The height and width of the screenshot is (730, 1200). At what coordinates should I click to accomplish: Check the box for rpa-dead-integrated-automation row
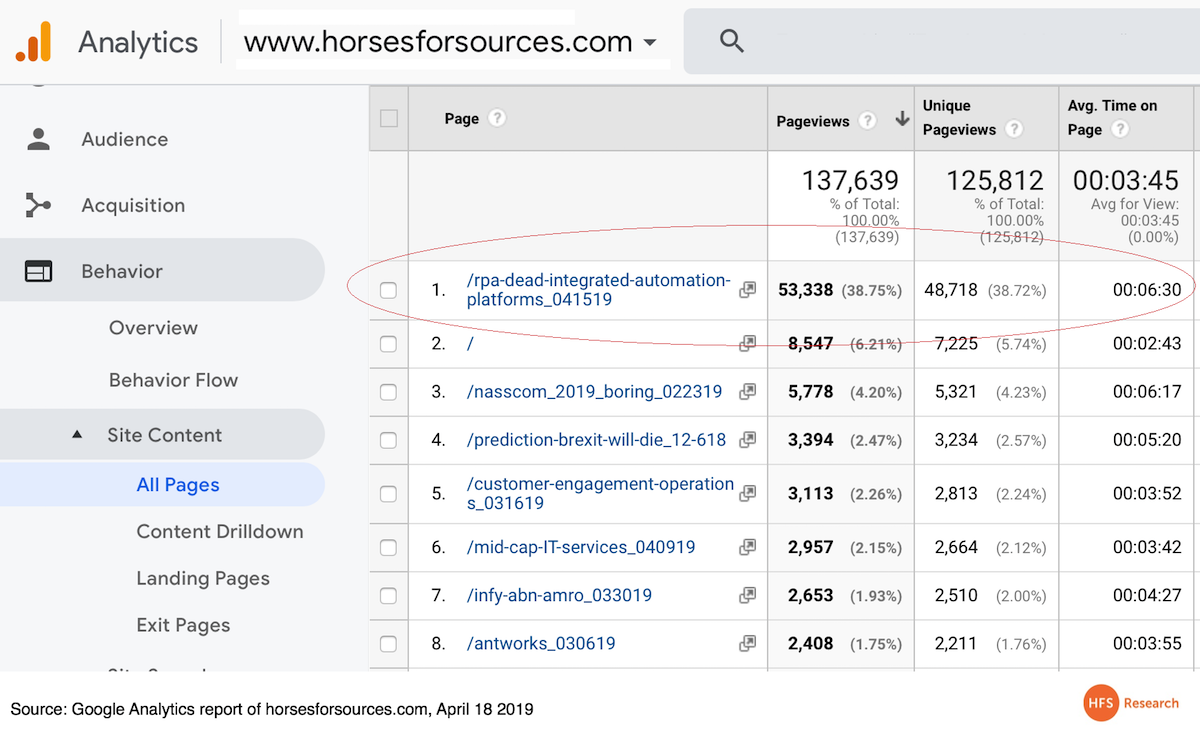click(389, 290)
